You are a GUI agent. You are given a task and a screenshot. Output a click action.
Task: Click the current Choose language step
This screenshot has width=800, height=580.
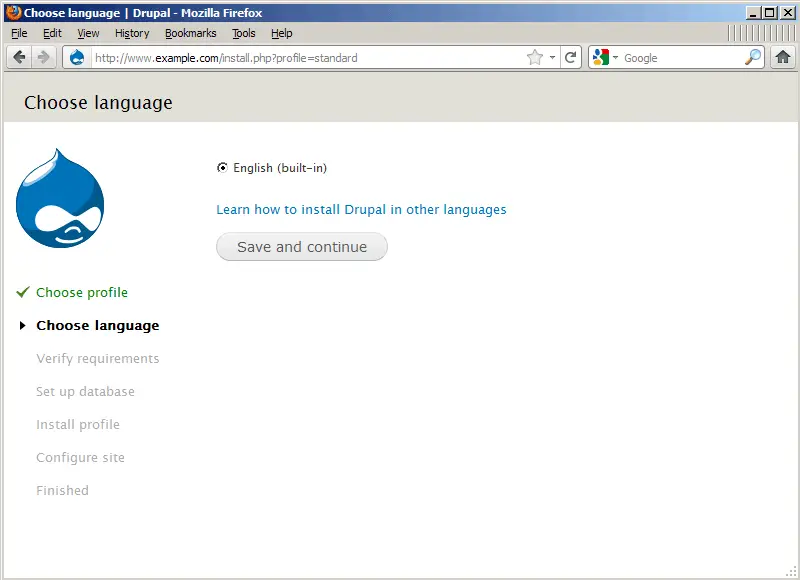[x=97, y=325]
